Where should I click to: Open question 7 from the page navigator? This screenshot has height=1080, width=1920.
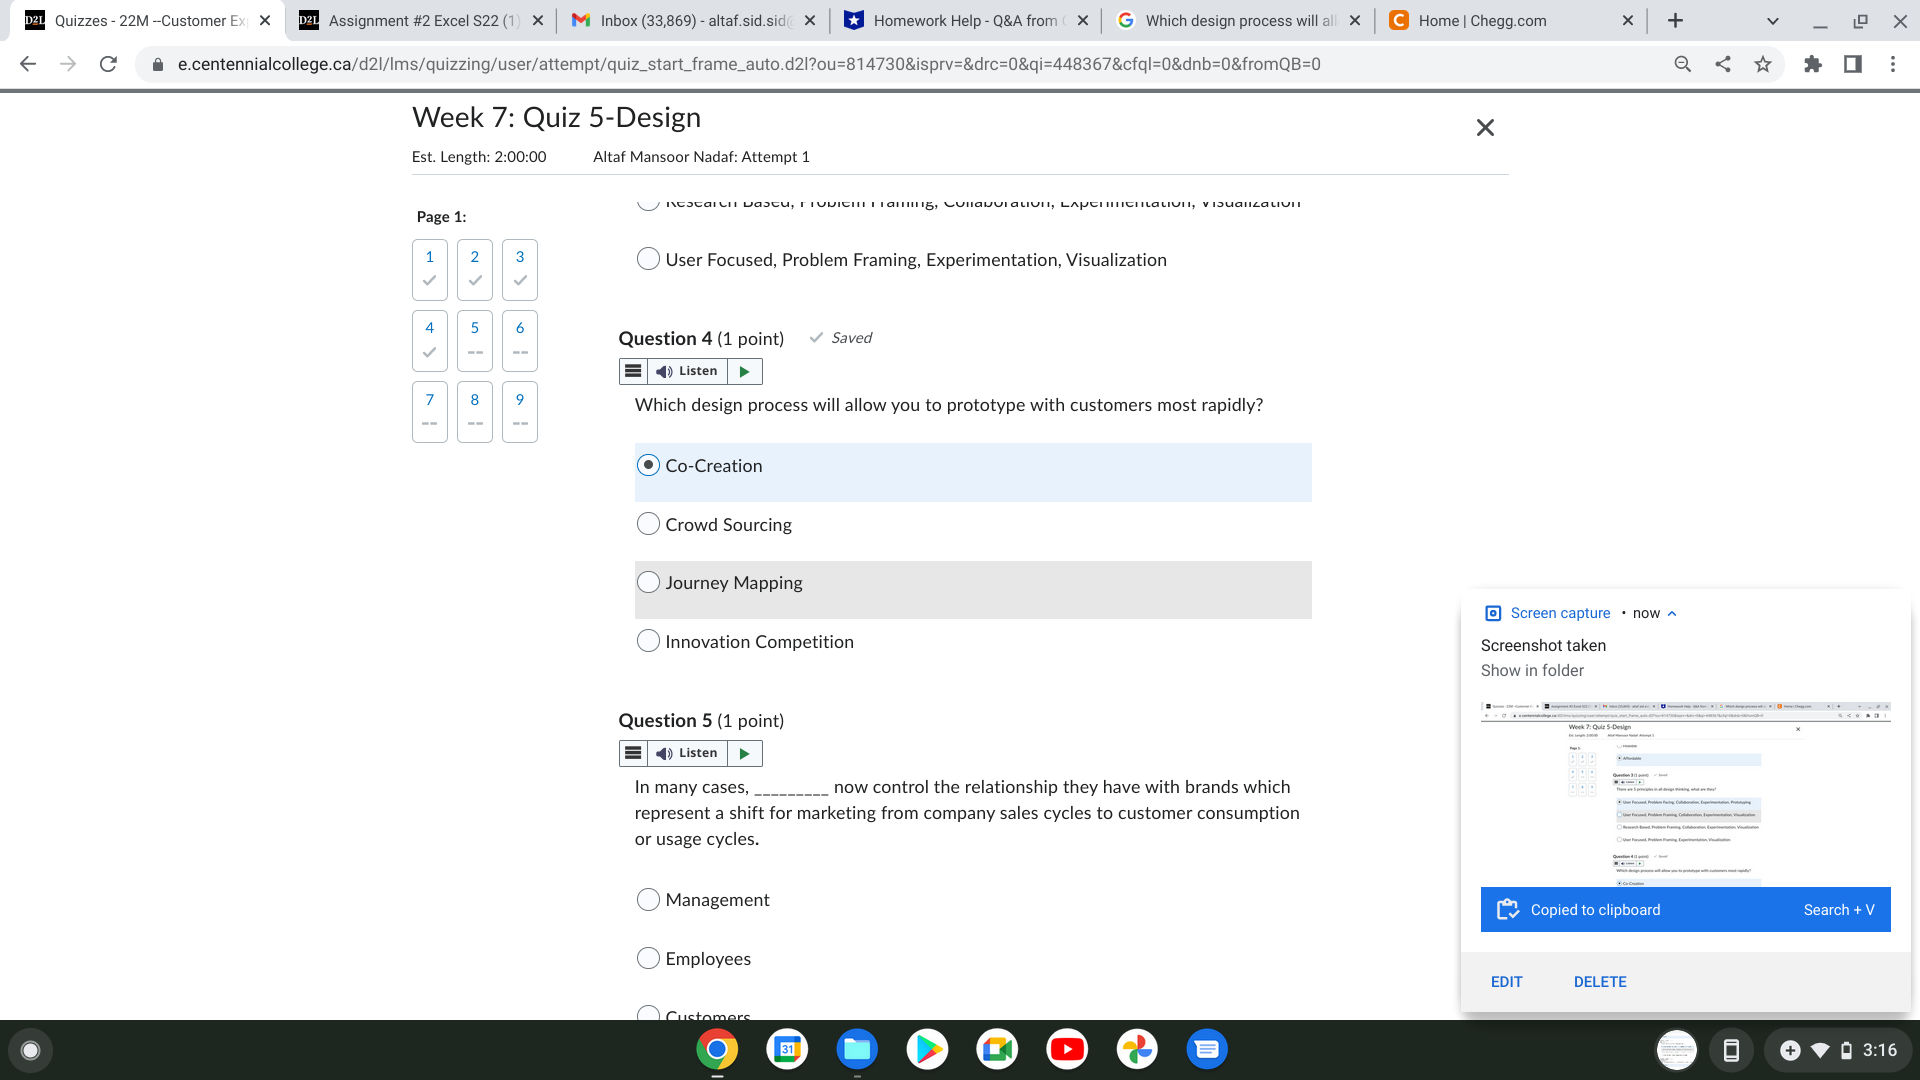(x=429, y=411)
